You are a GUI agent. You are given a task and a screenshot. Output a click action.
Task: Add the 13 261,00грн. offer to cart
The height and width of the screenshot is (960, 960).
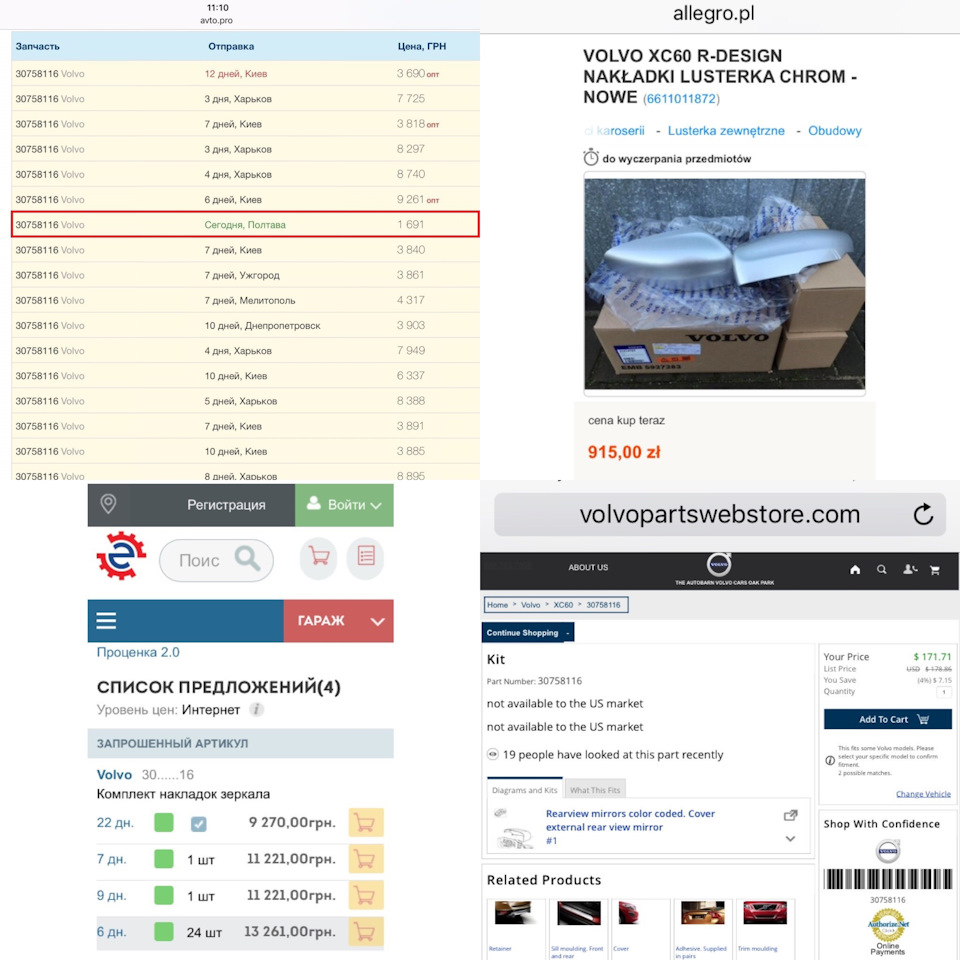[x=366, y=932]
